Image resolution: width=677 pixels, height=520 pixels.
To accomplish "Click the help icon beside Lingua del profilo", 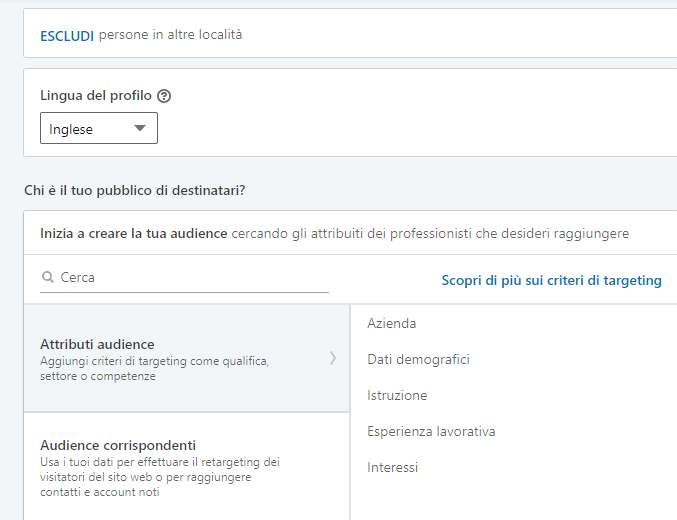I will (164, 96).
